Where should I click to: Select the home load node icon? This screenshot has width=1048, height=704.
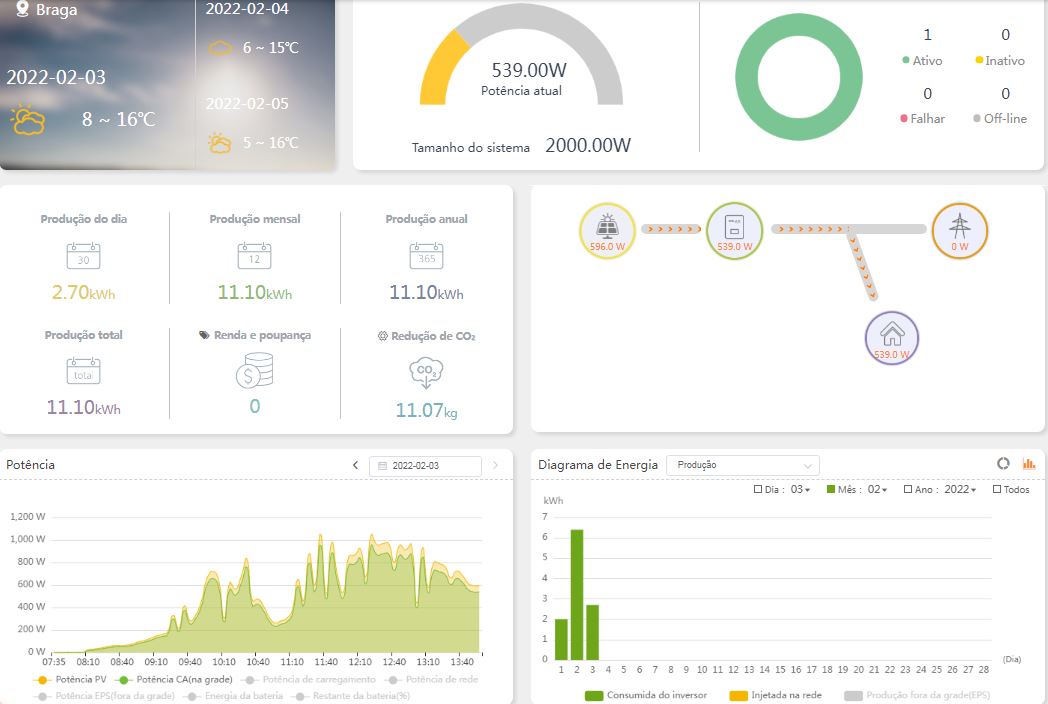tap(892, 338)
